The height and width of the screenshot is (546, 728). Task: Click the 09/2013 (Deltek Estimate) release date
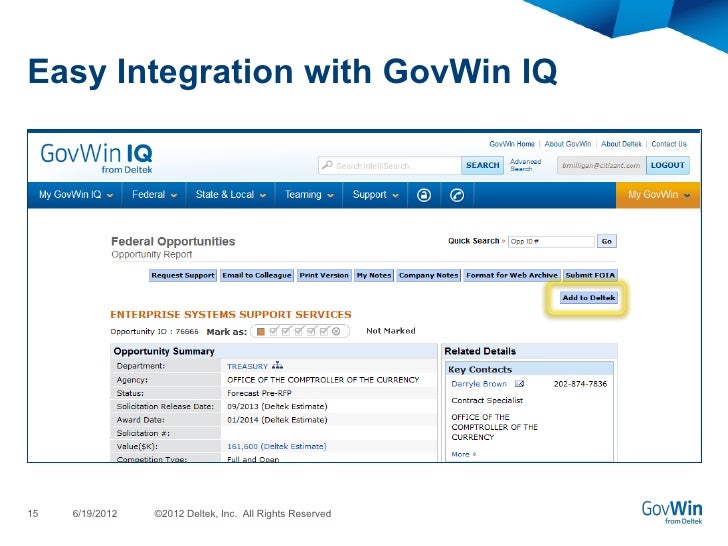[x=277, y=406]
